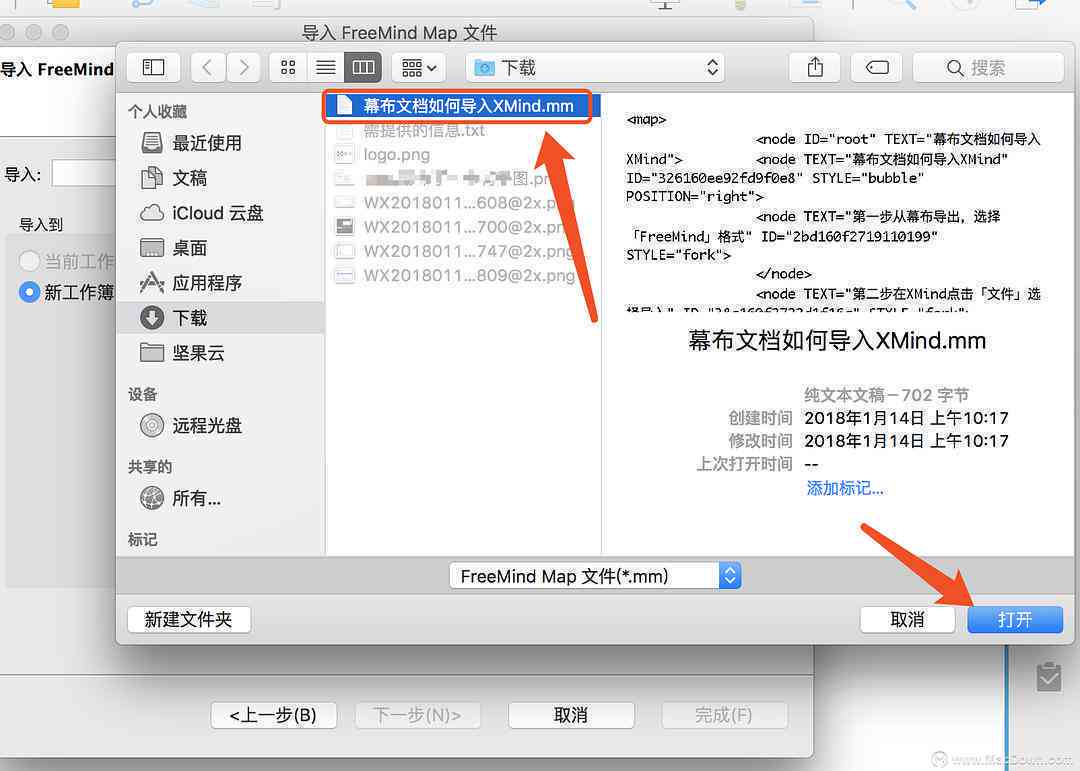Open 坚果云 folder in the sidebar

pyautogui.click(x=220, y=353)
